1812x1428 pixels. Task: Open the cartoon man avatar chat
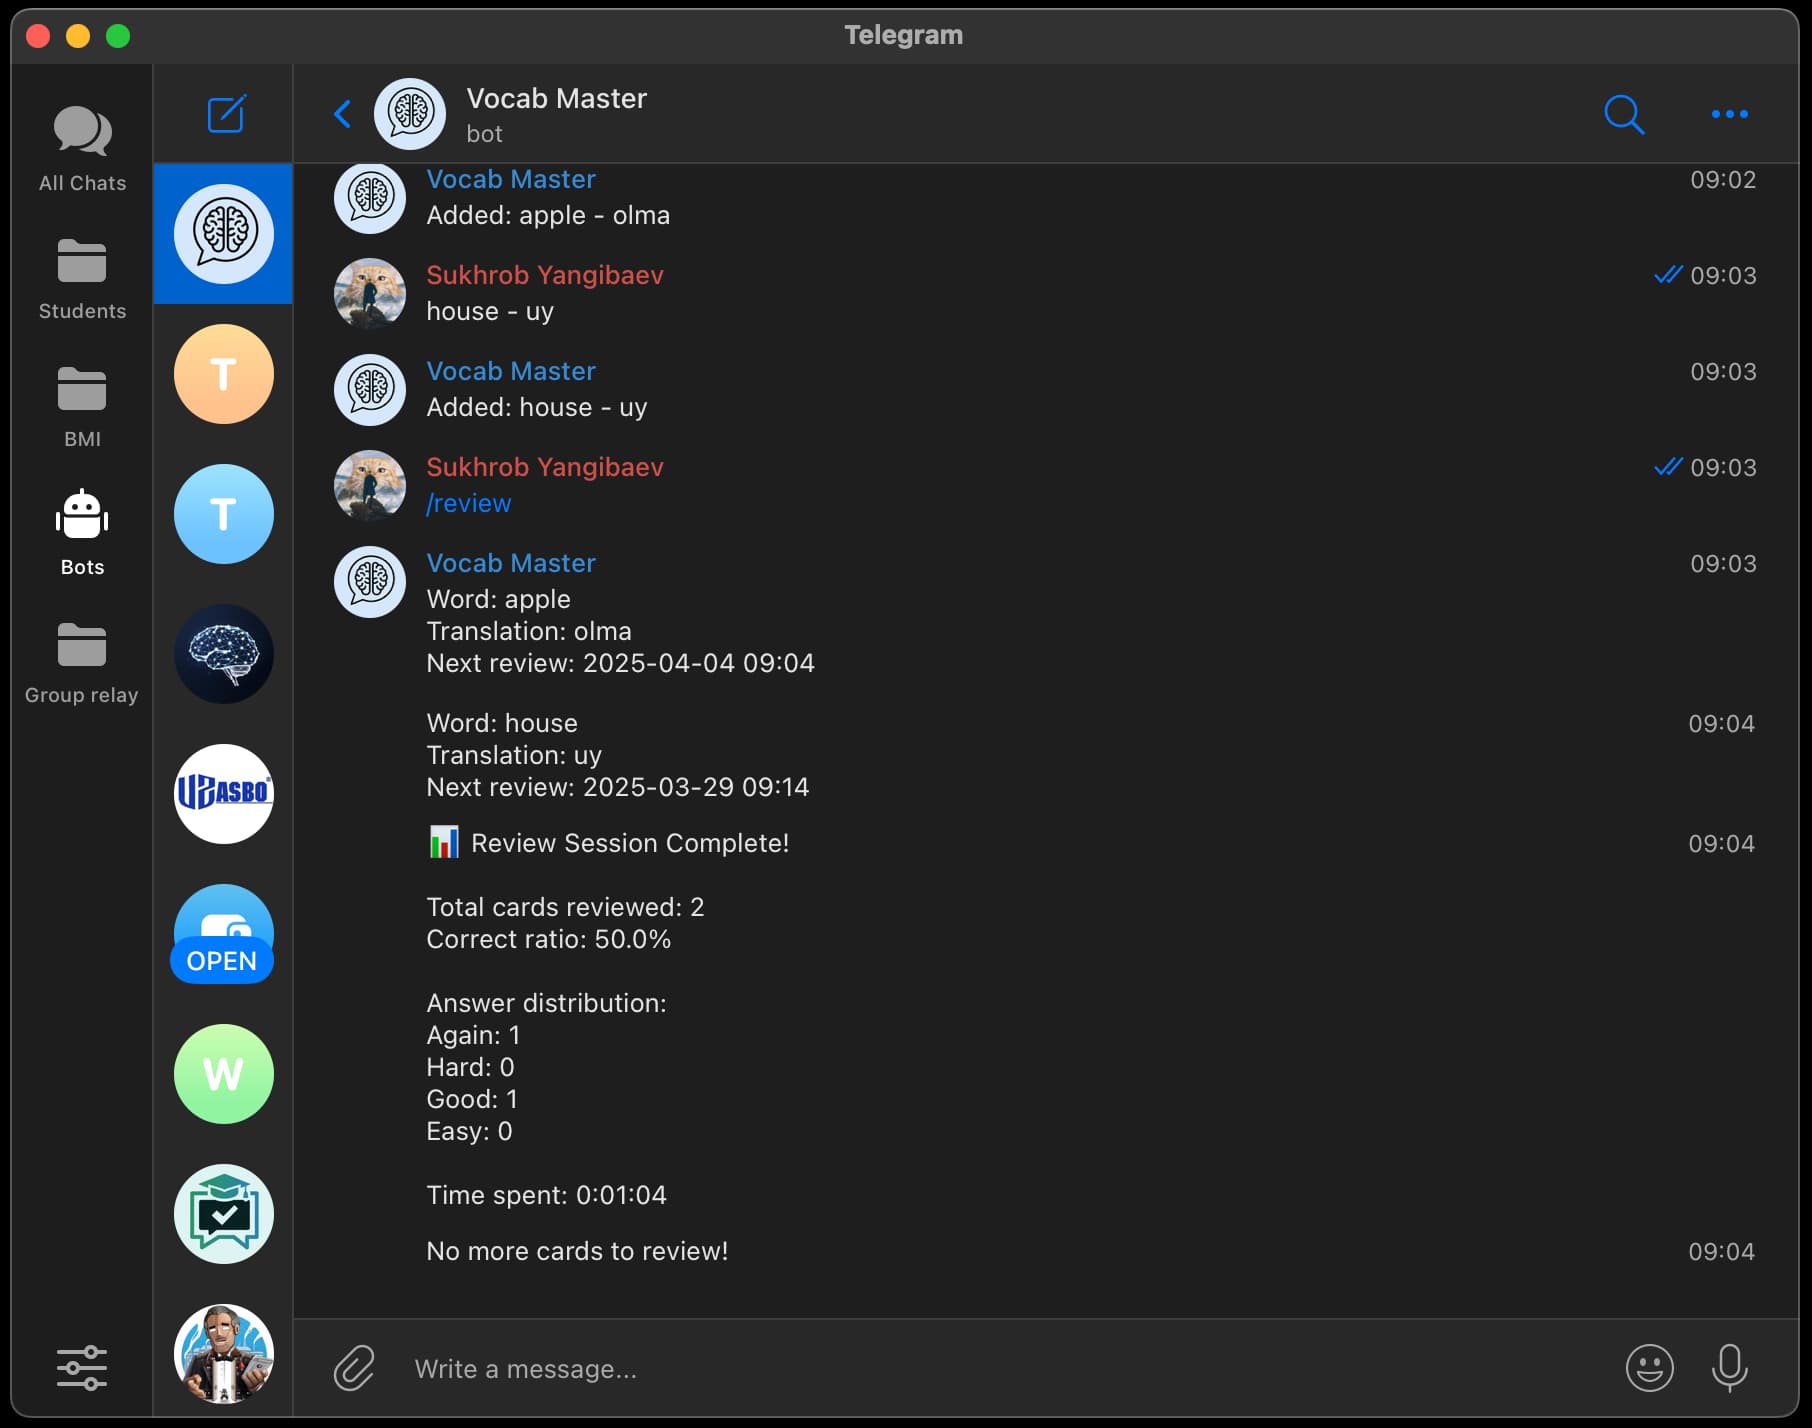[x=224, y=1354]
